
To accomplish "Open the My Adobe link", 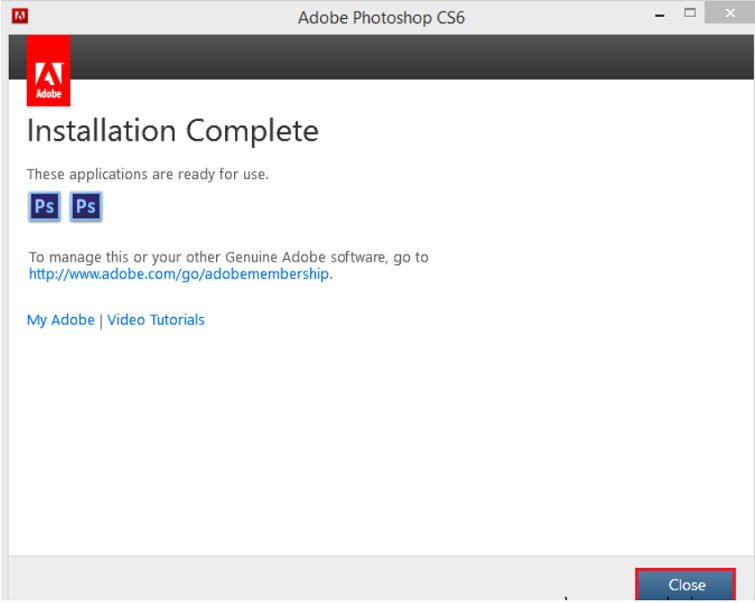I will point(60,320).
